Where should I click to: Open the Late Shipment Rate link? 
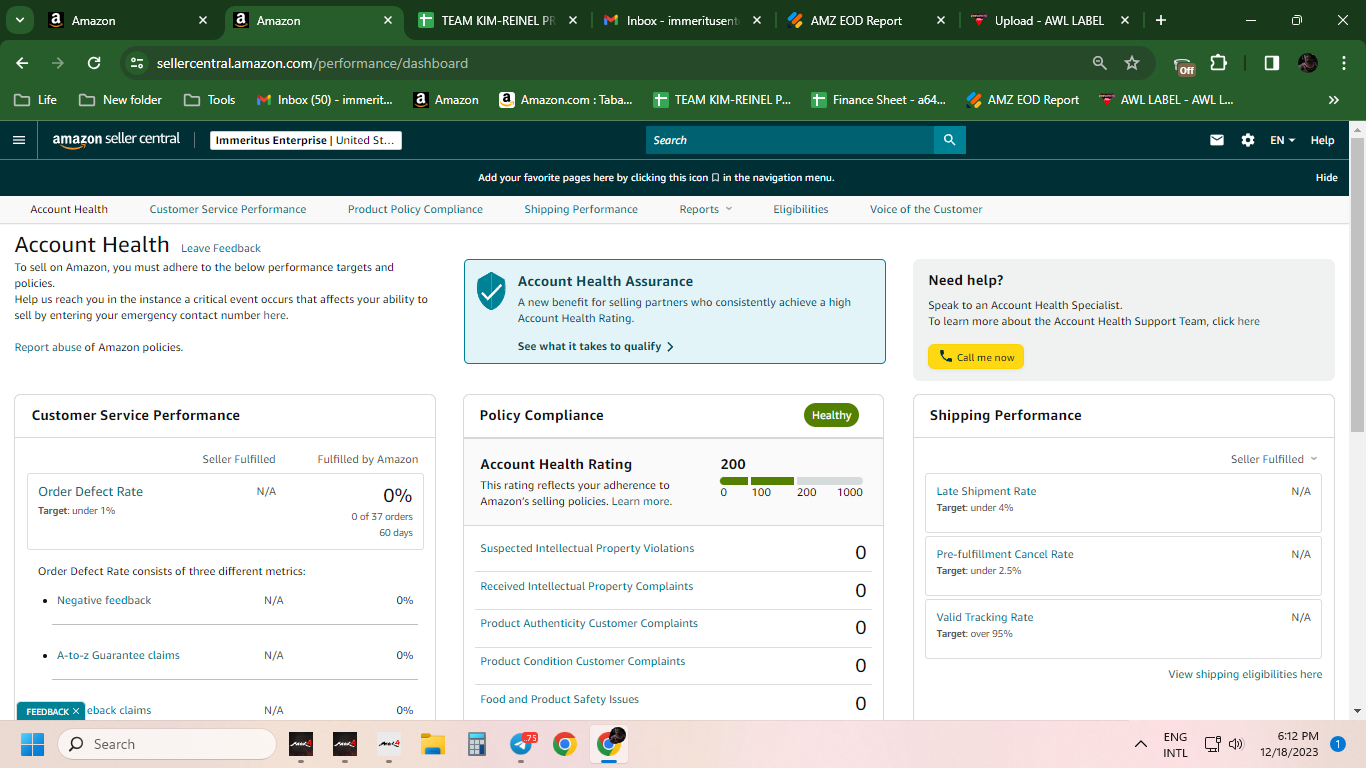coord(986,491)
